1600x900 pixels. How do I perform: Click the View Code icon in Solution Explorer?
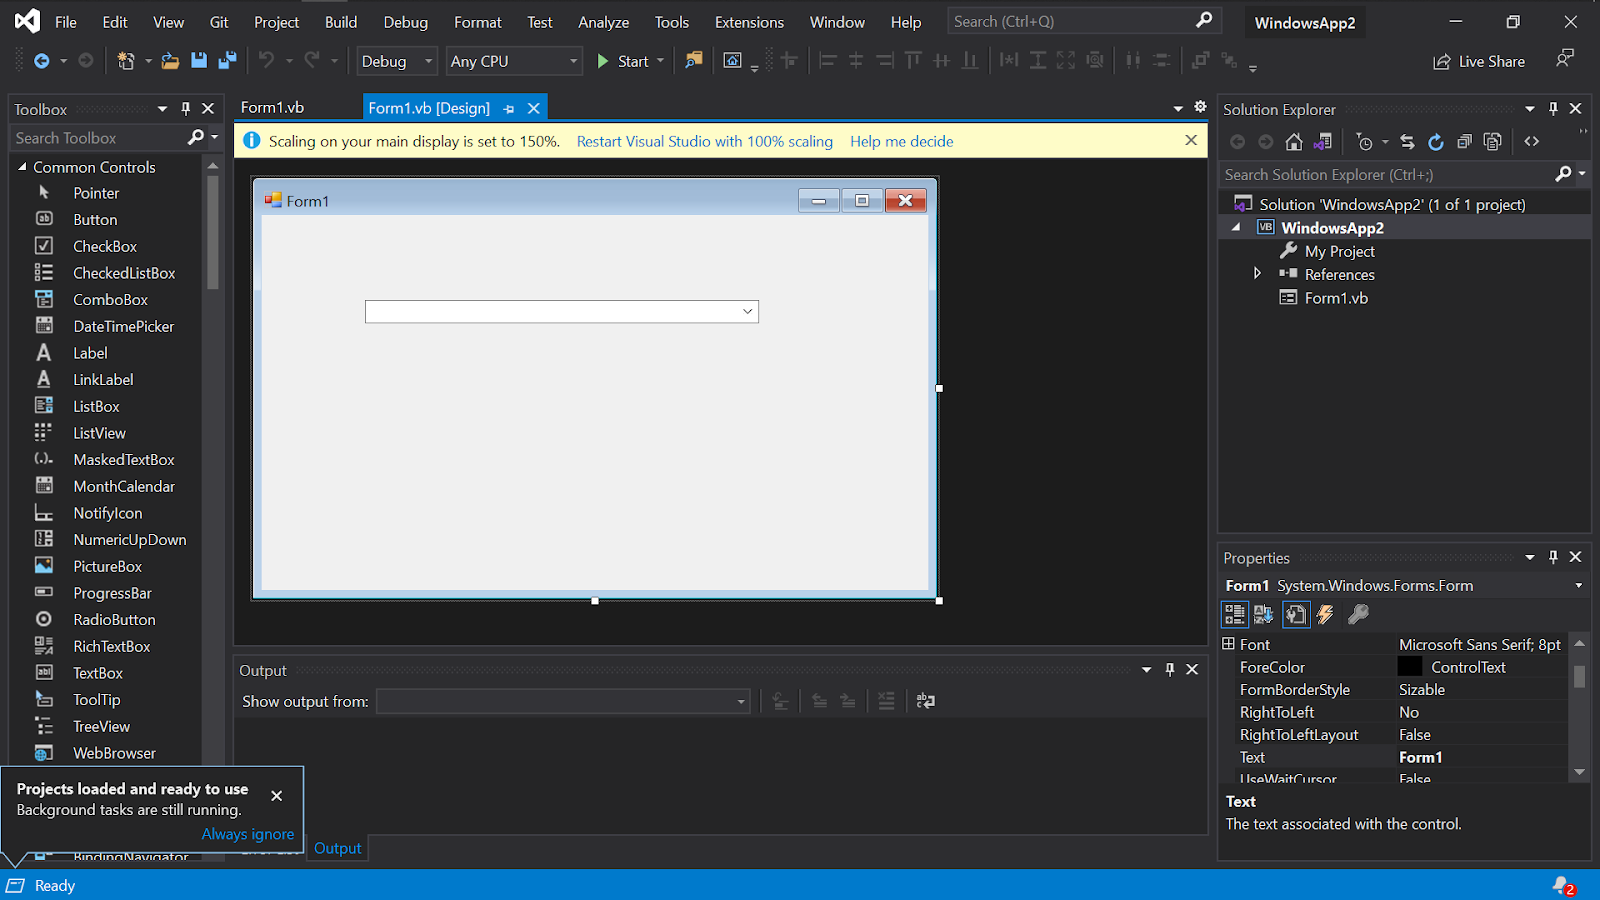click(x=1531, y=142)
